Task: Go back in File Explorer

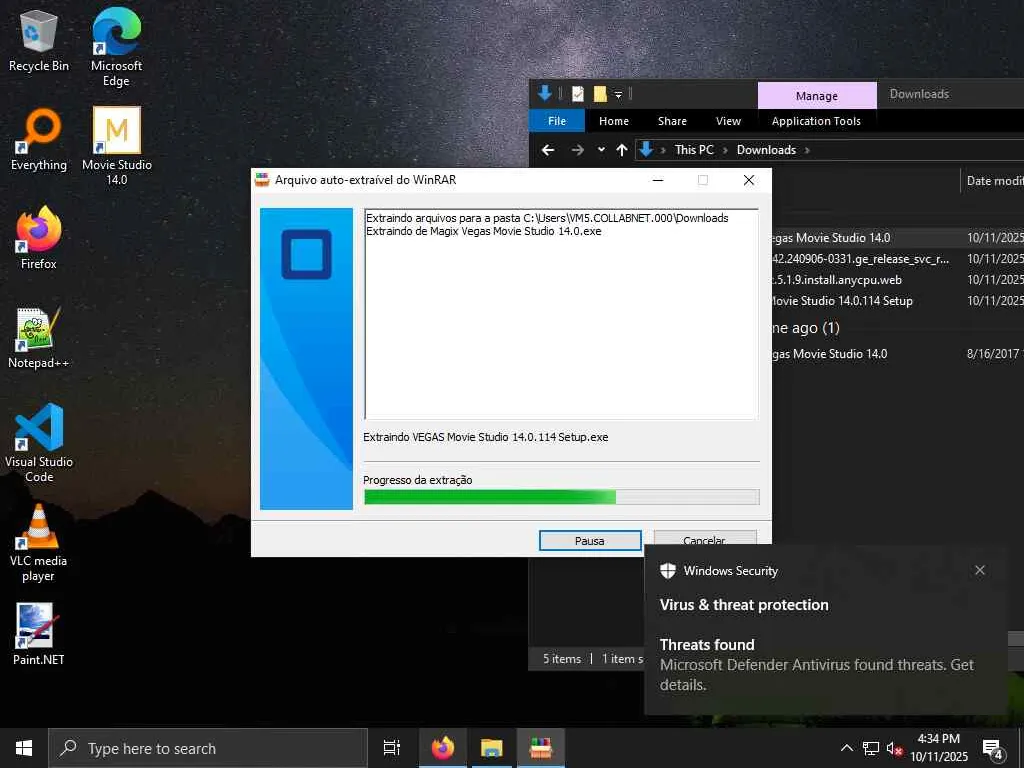Action: tap(548, 150)
